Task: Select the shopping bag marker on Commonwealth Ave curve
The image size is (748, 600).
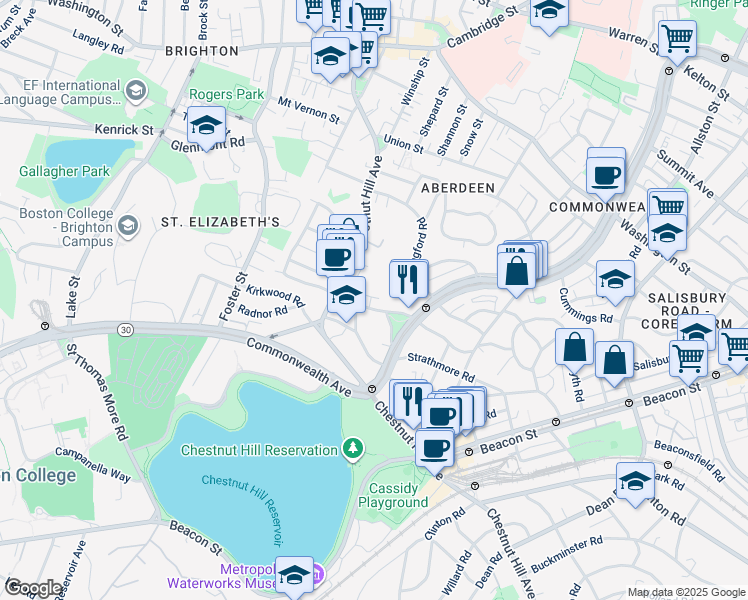Action: [516, 271]
